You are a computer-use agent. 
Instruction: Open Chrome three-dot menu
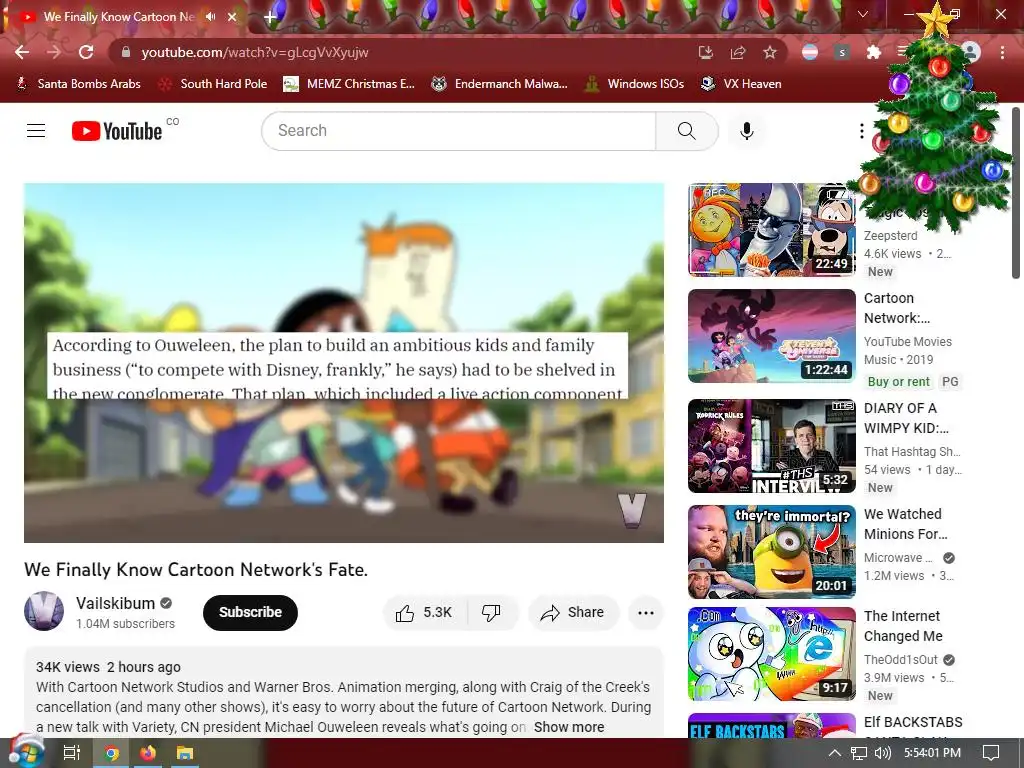(1002, 52)
